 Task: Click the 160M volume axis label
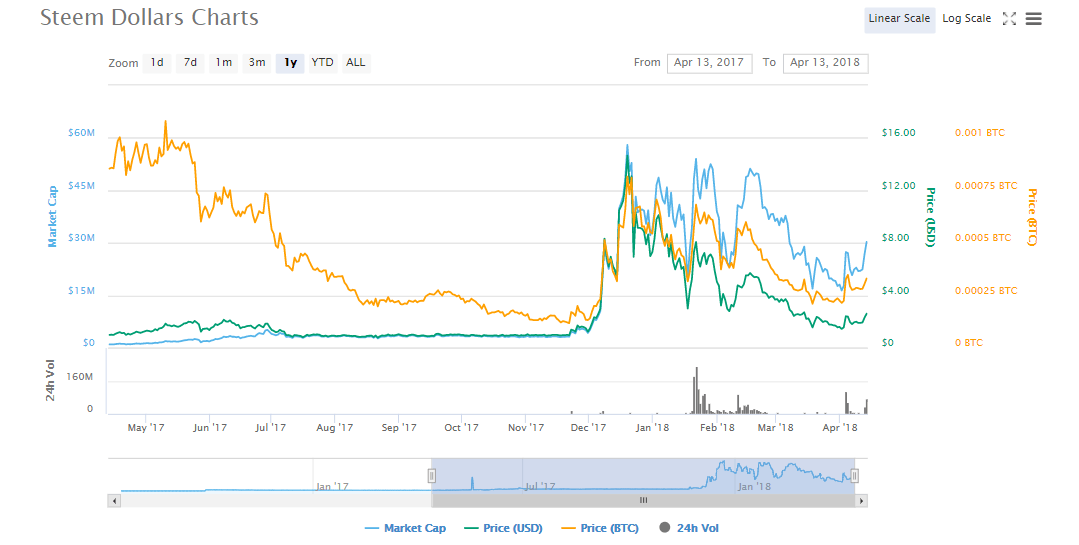[x=80, y=377]
